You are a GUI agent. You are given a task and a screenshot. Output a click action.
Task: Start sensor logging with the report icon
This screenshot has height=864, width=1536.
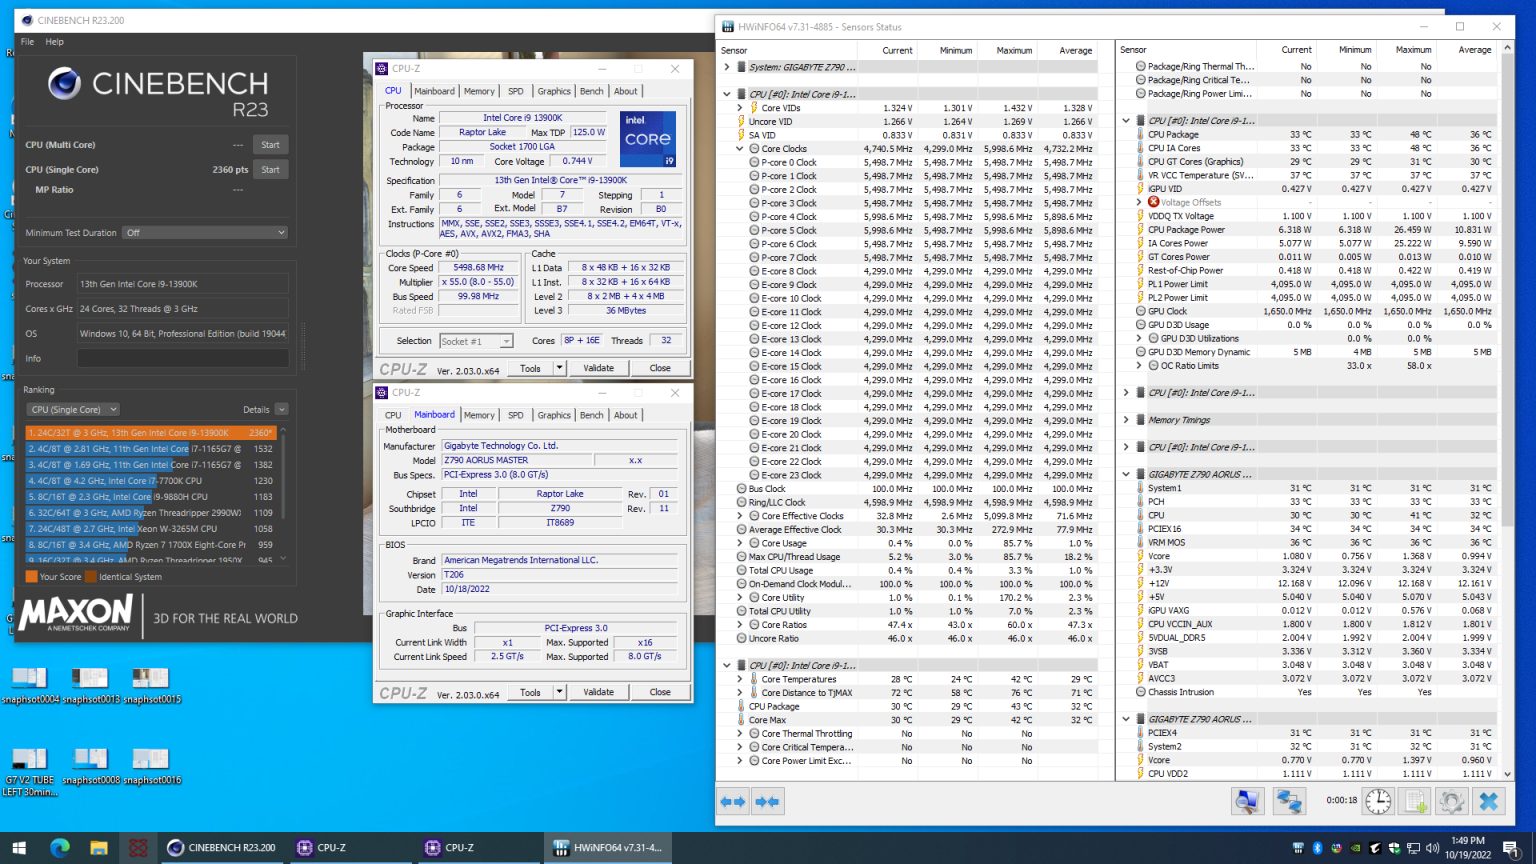(x=1413, y=802)
